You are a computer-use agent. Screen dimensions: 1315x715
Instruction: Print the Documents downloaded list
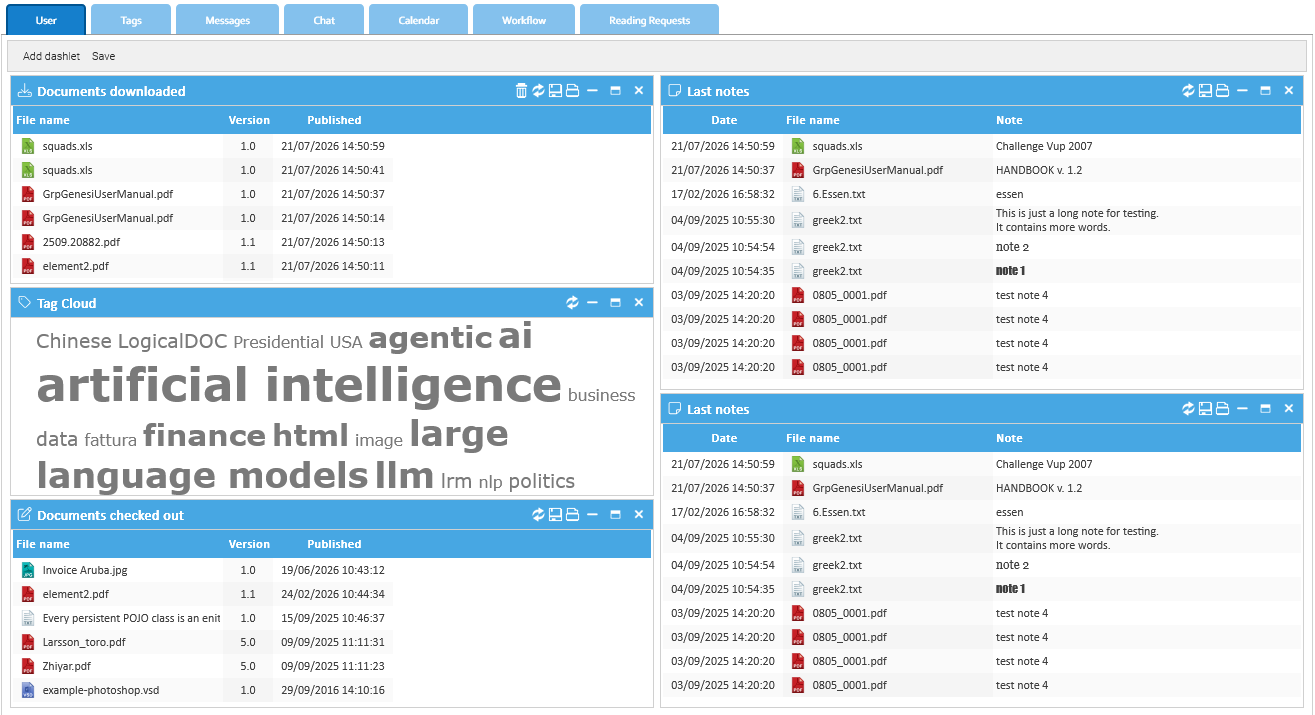[x=572, y=91]
